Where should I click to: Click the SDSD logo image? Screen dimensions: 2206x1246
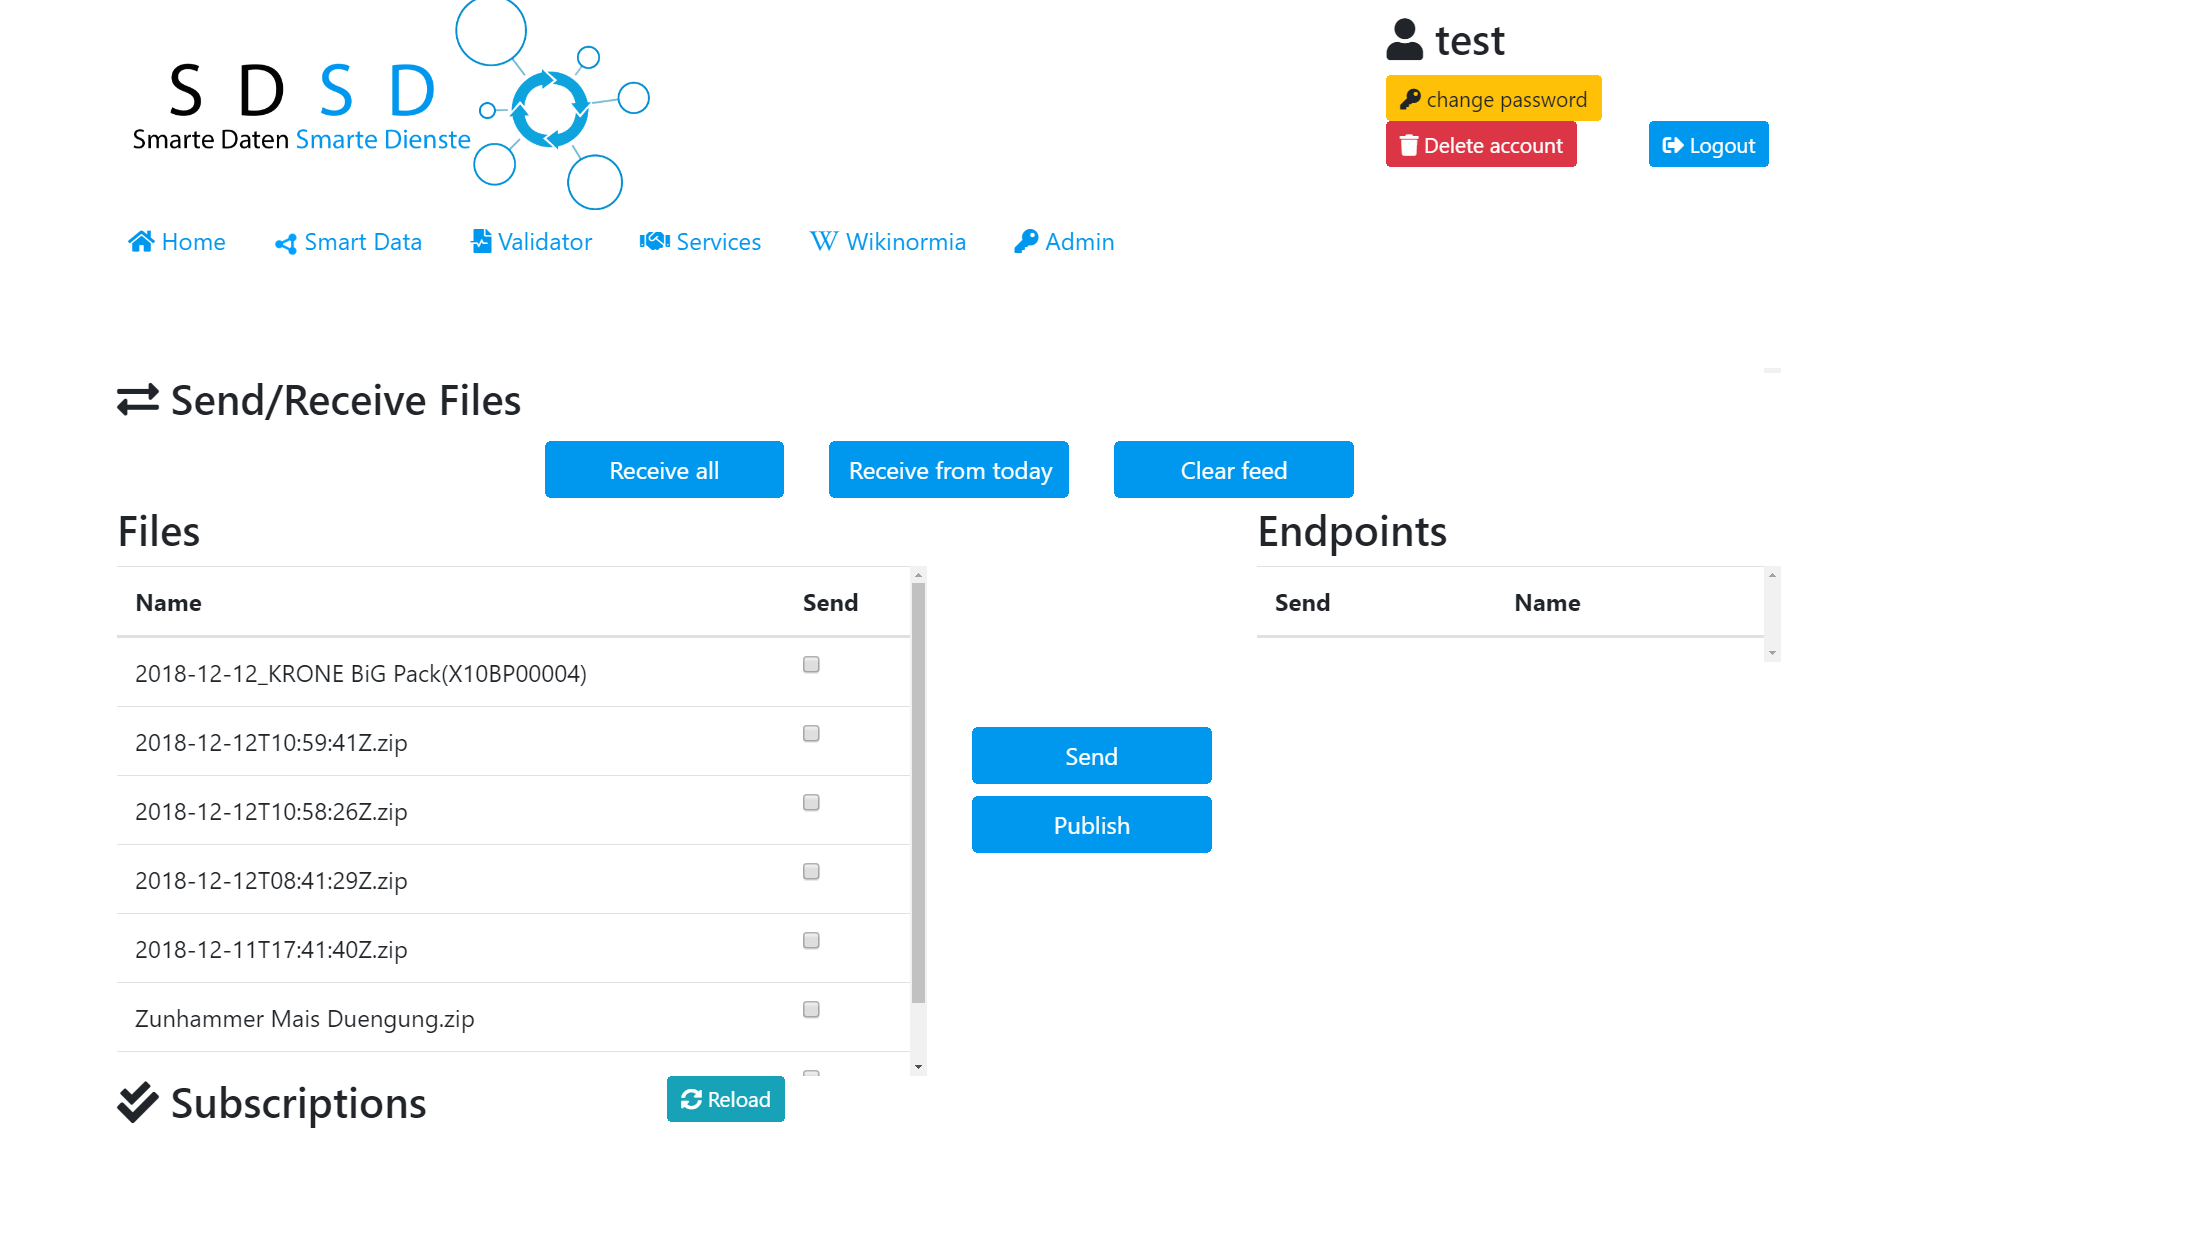[x=392, y=105]
